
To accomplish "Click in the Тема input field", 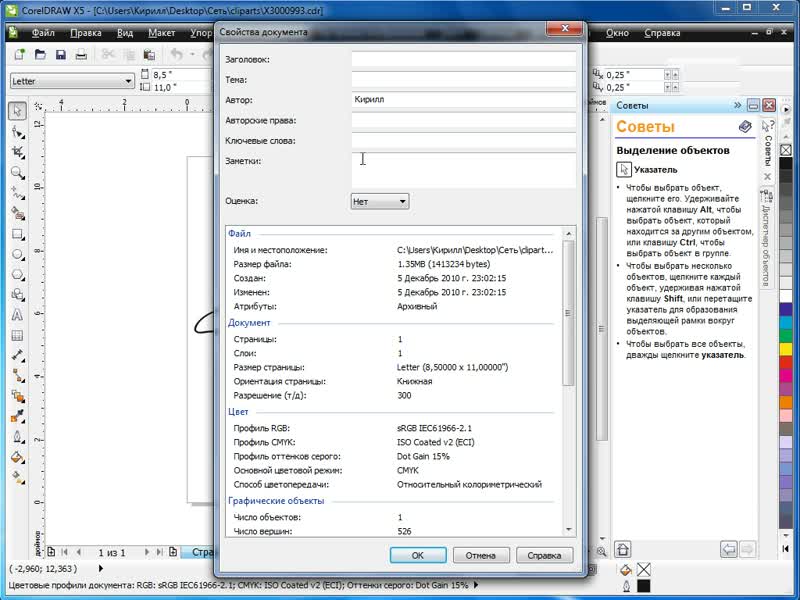I will 464,80.
